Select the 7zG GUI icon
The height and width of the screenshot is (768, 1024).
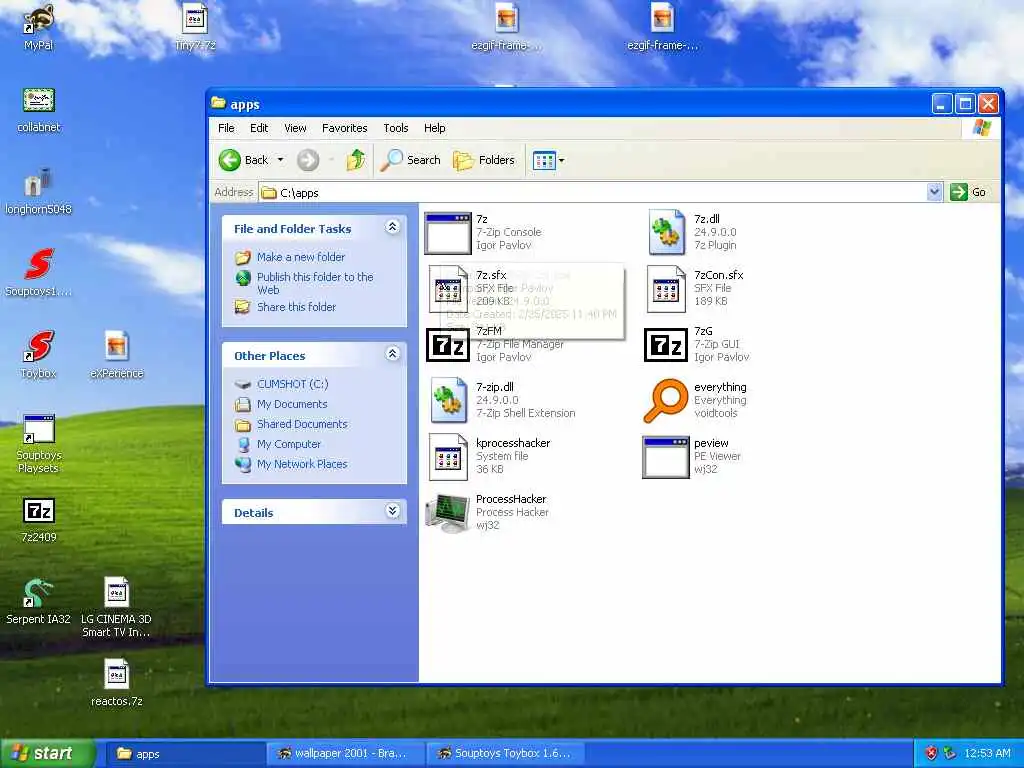pyautogui.click(x=666, y=345)
